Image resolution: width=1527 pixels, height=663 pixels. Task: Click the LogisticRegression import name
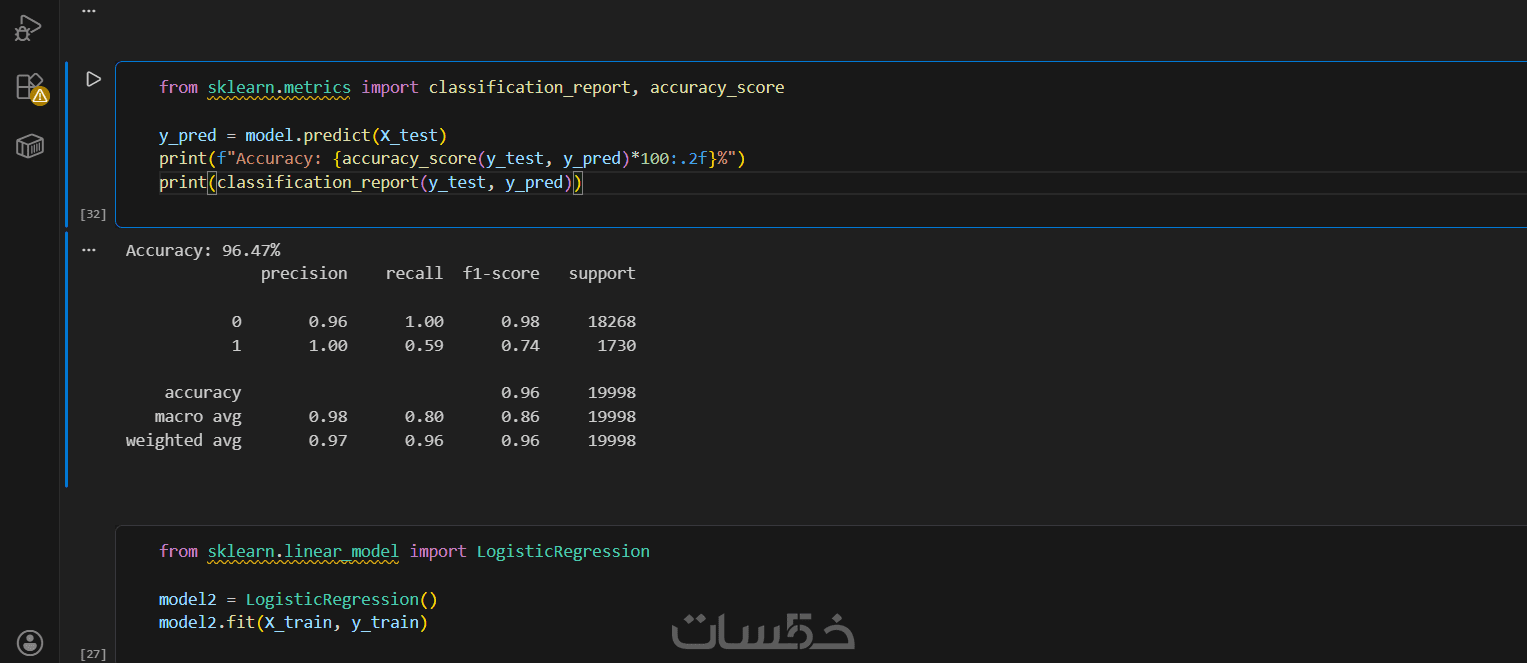(x=562, y=551)
